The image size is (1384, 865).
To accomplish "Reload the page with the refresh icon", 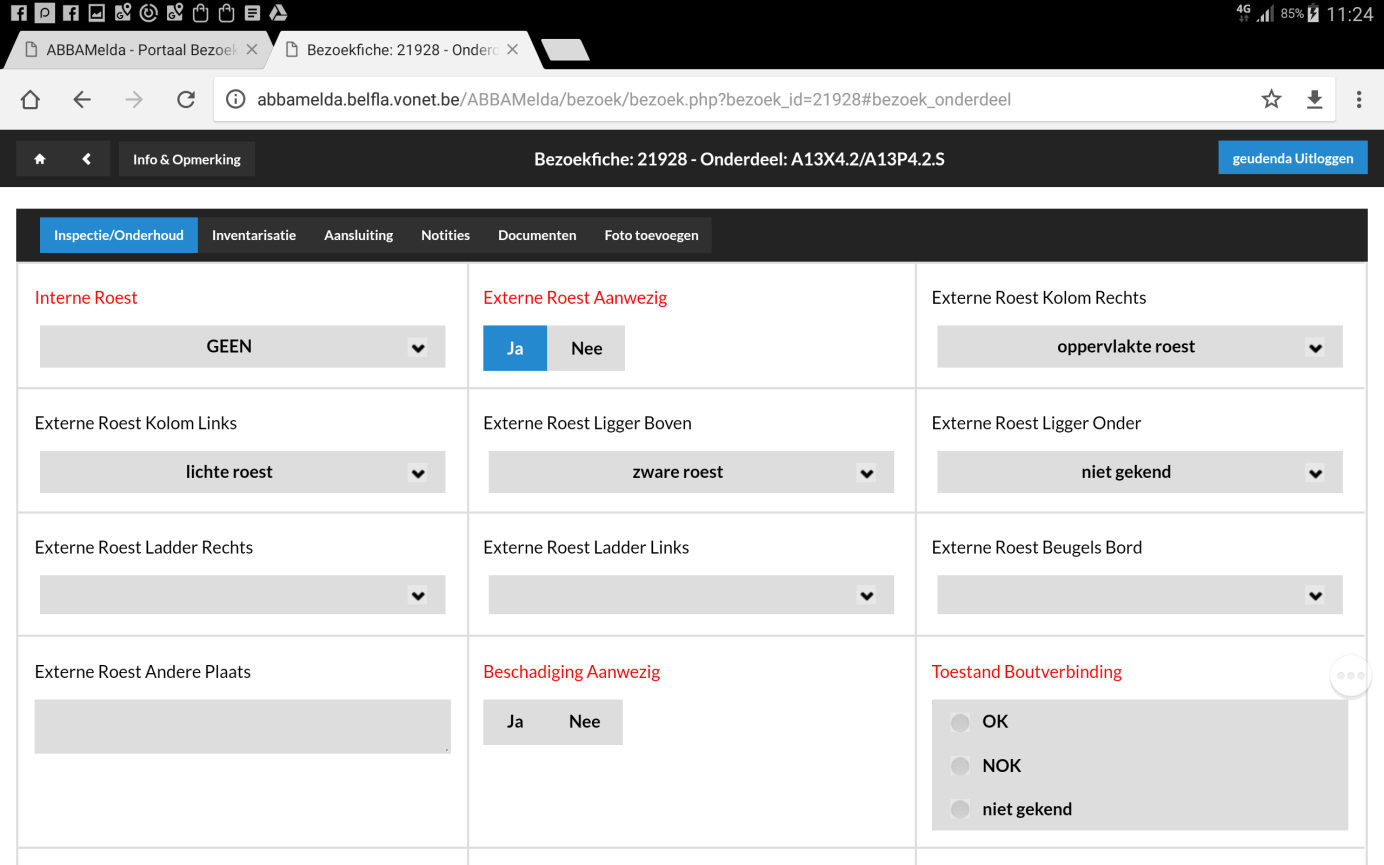I will pos(185,99).
